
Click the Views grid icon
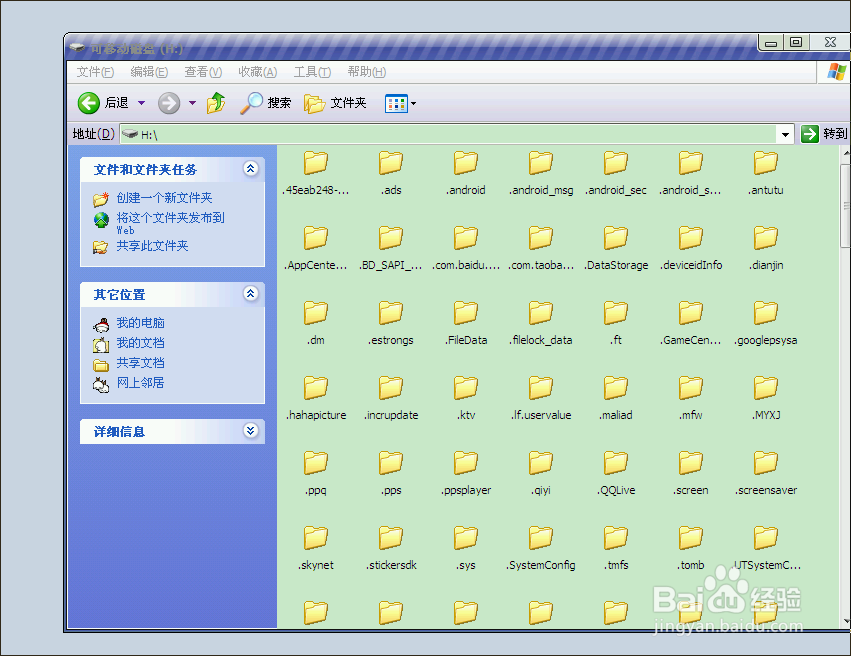click(x=396, y=103)
